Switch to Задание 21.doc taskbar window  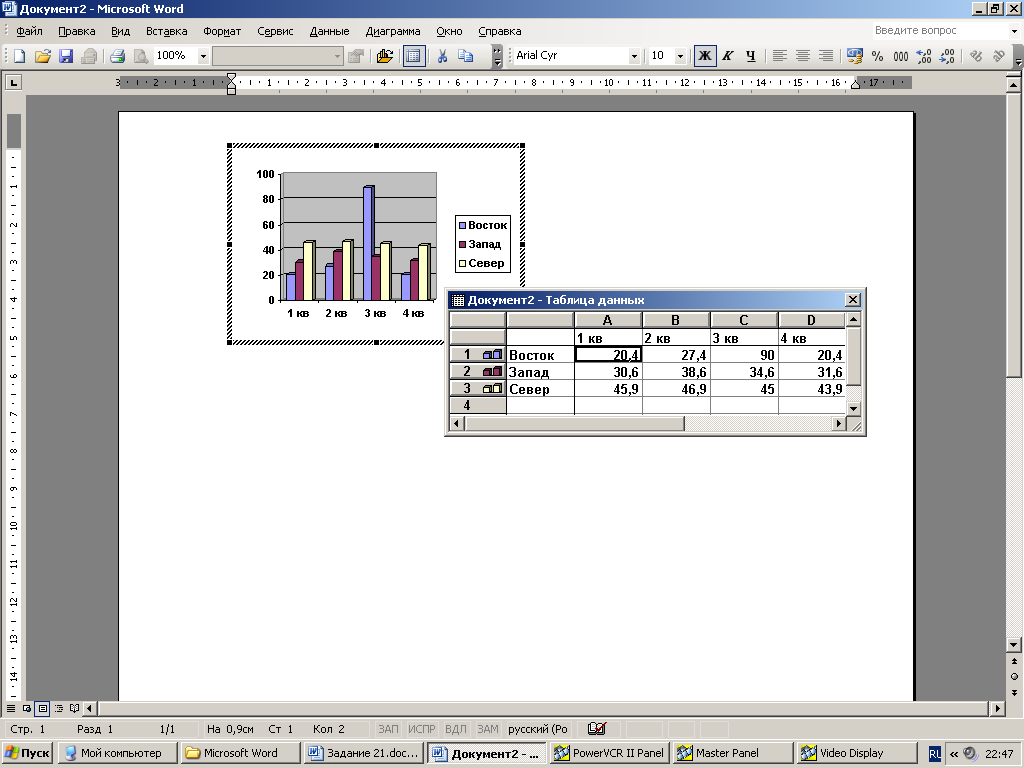366,753
